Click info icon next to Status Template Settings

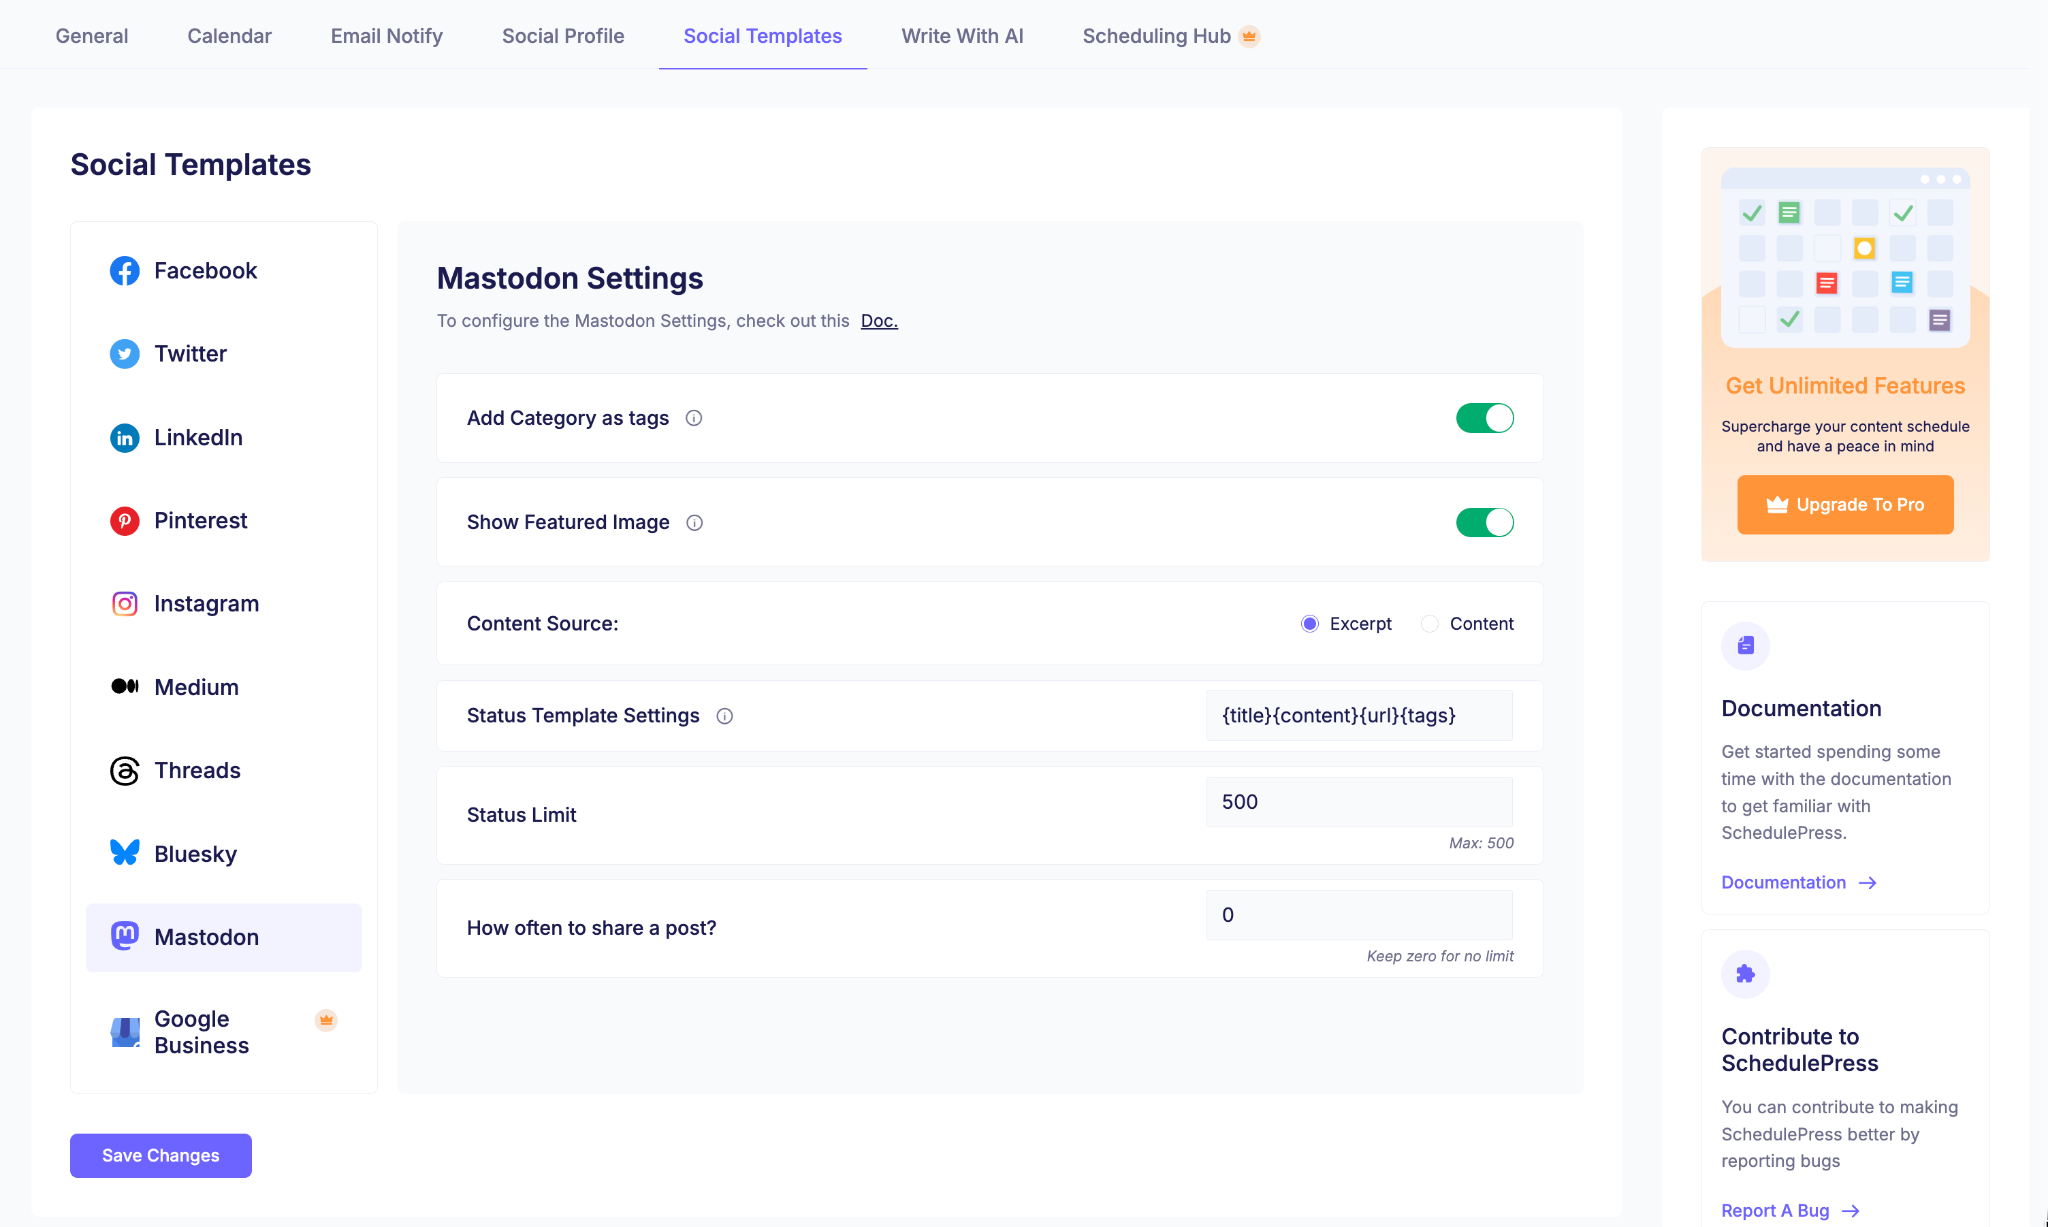pyautogui.click(x=725, y=716)
